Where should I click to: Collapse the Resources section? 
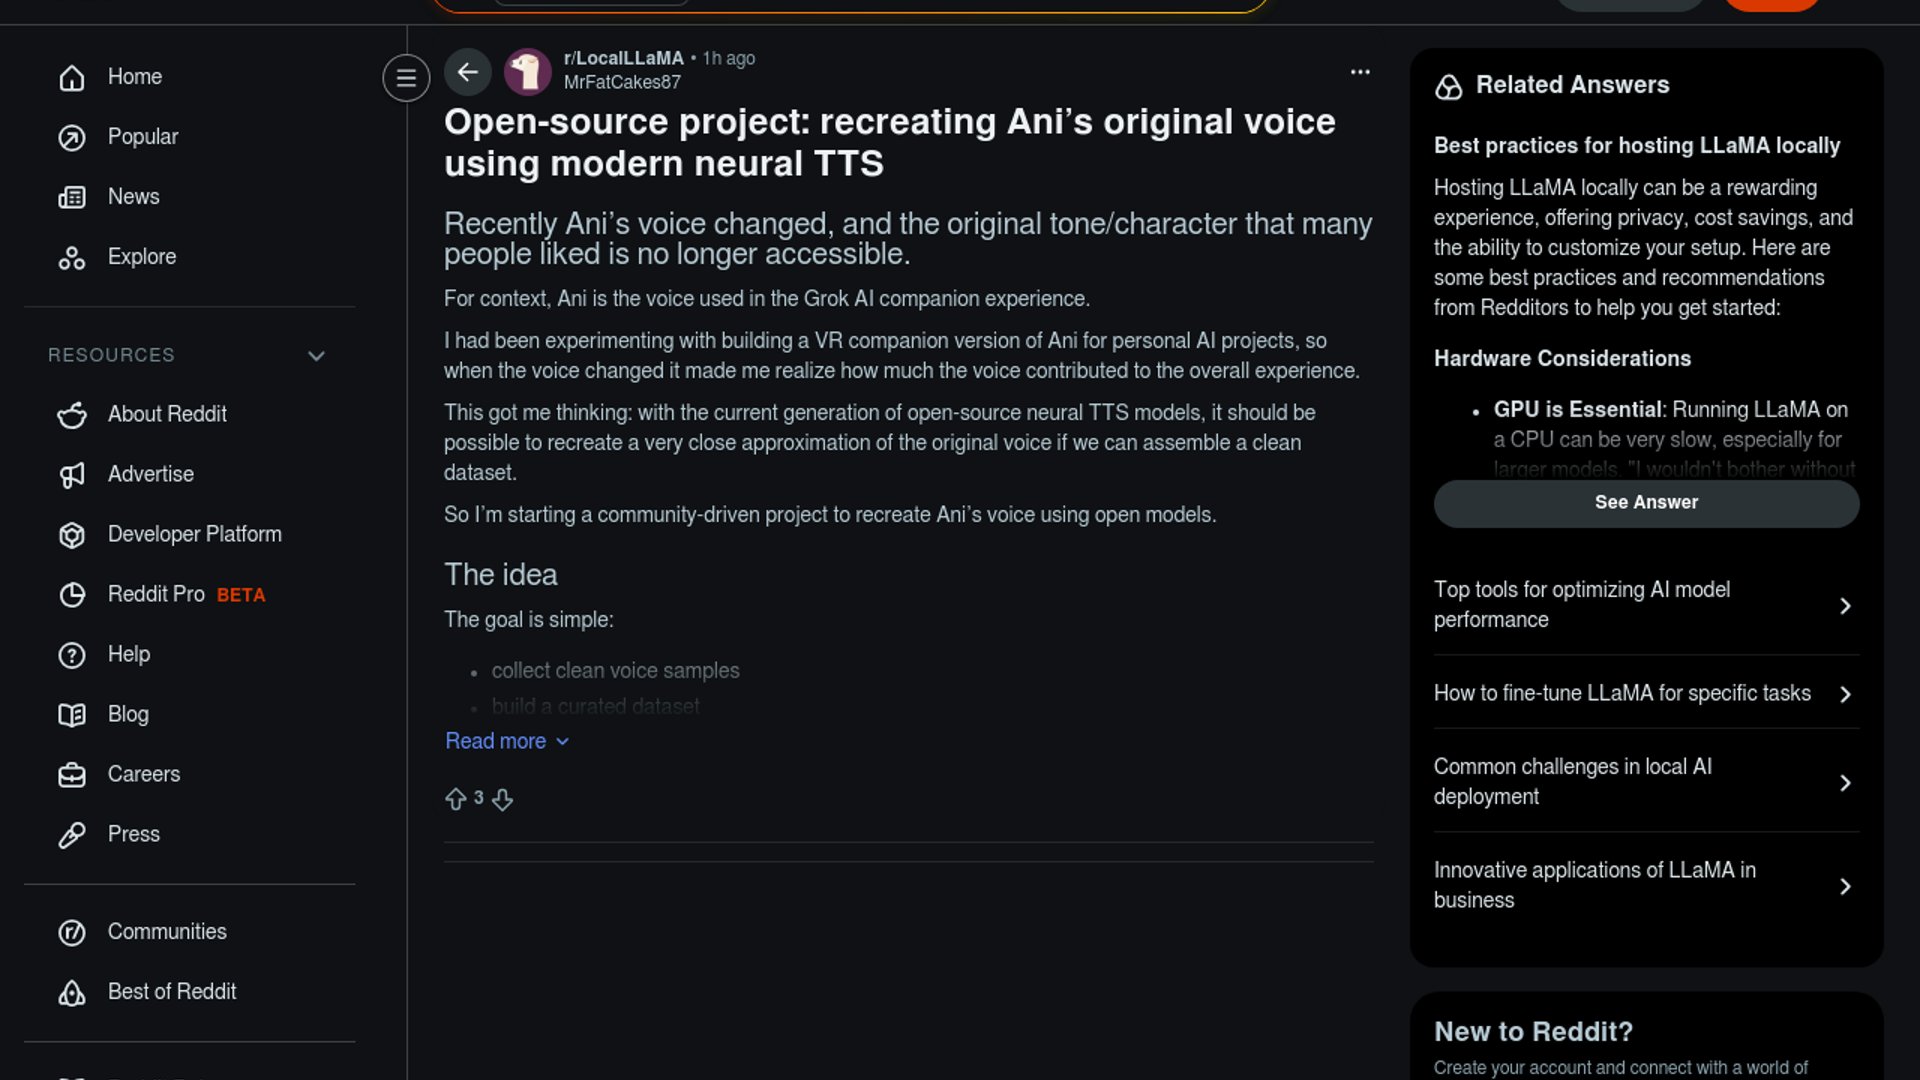tap(316, 356)
